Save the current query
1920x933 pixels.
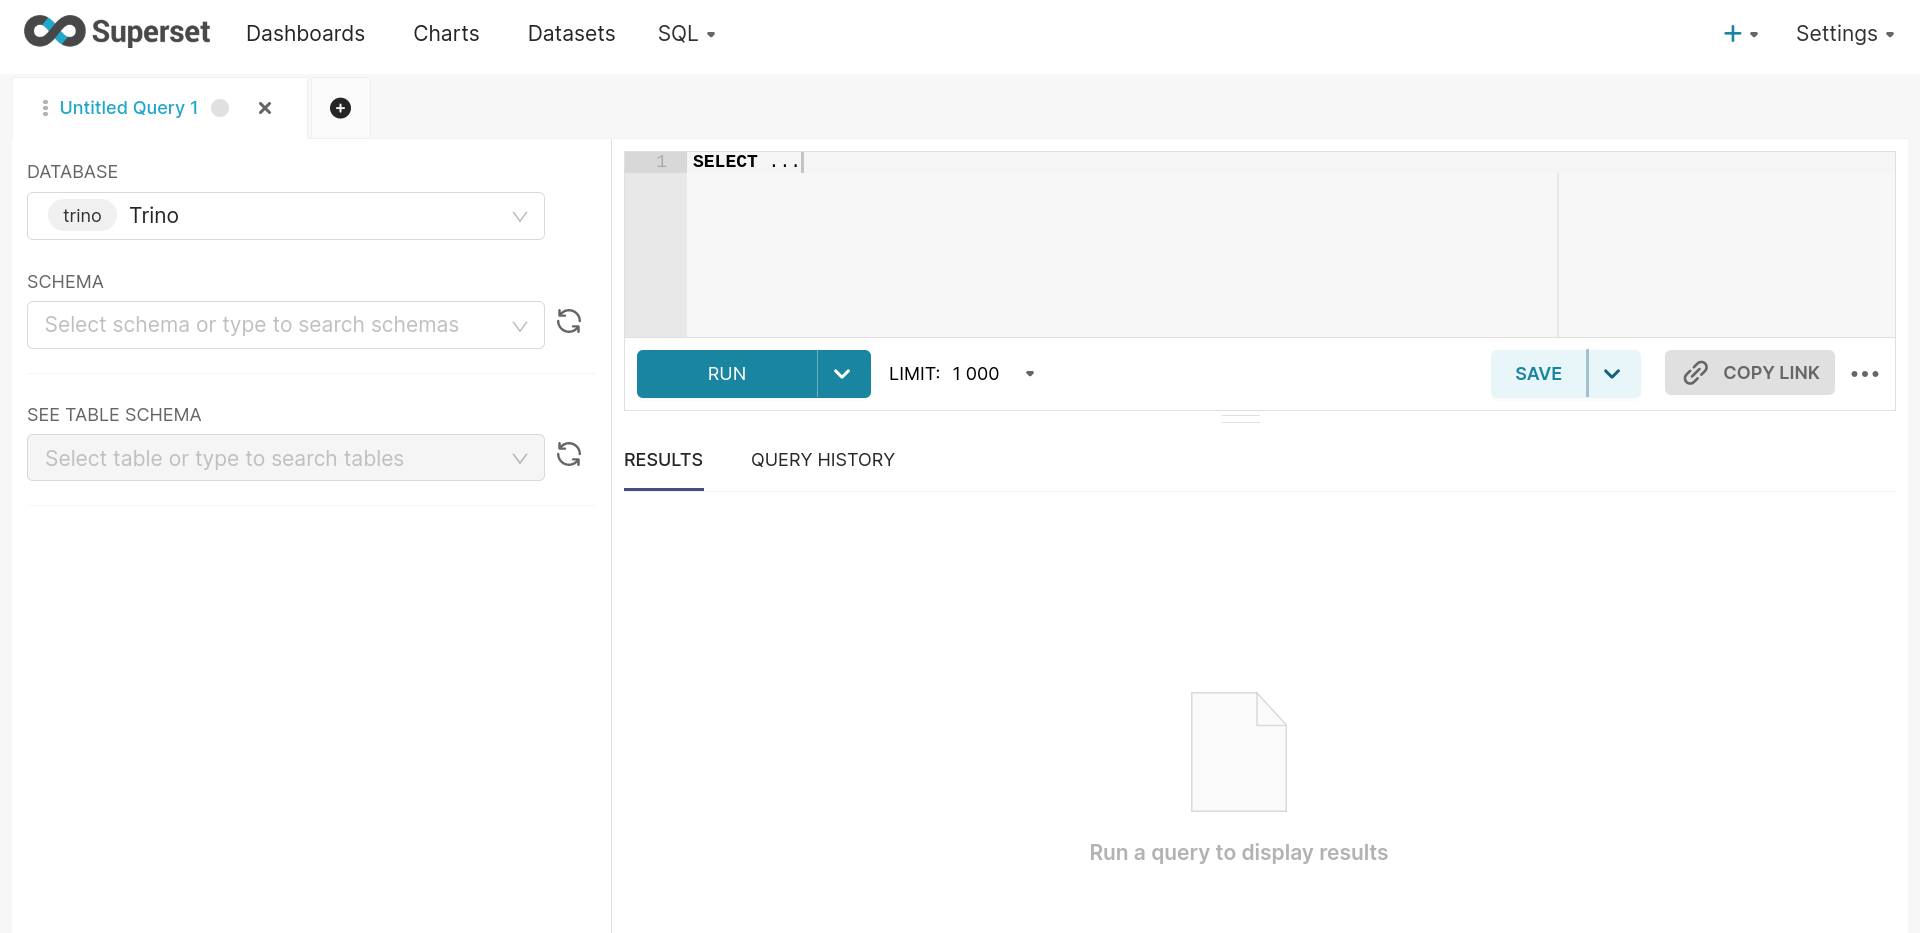tap(1537, 374)
